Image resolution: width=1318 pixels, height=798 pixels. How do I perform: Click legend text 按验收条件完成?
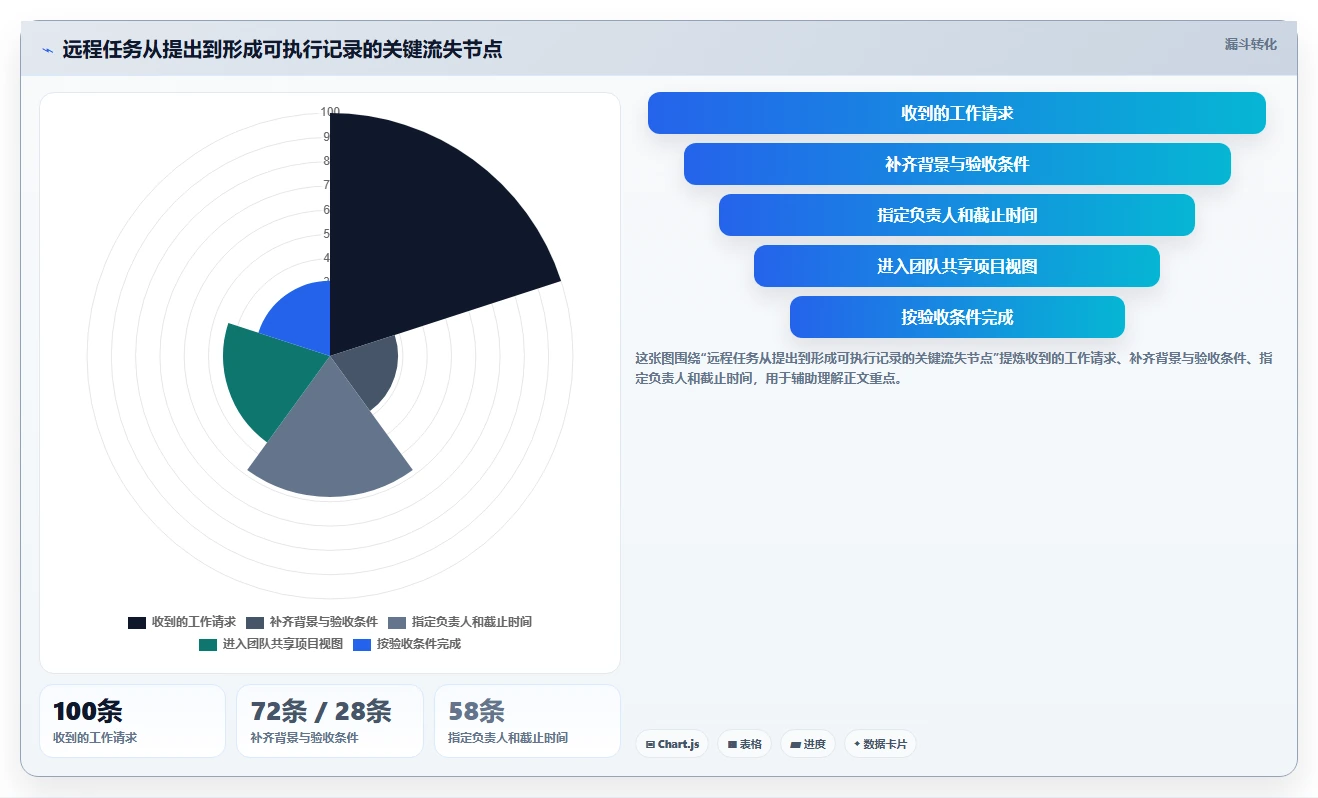tap(419, 644)
